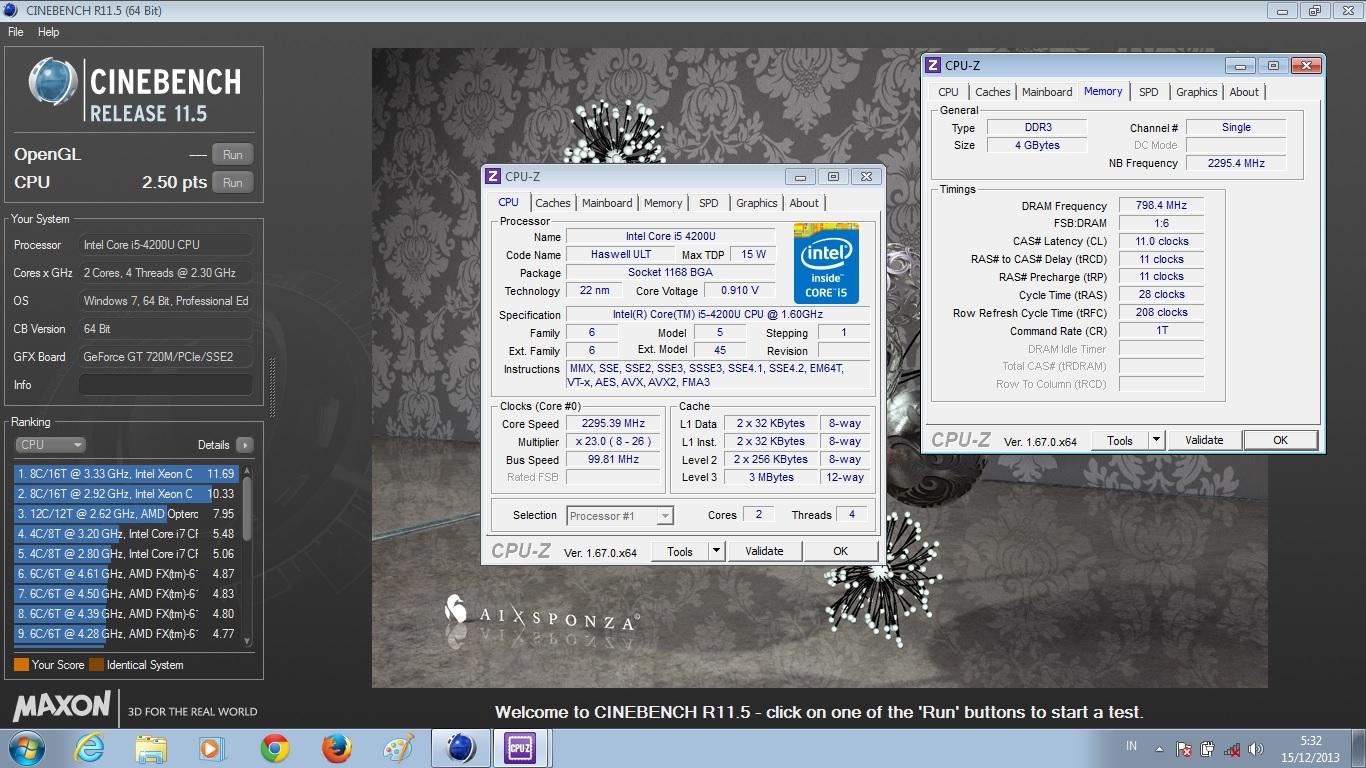This screenshot has height=768, width=1366.
Task: Open Mainboard tab in CPU-Z Memory window
Action: click(1047, 92)
